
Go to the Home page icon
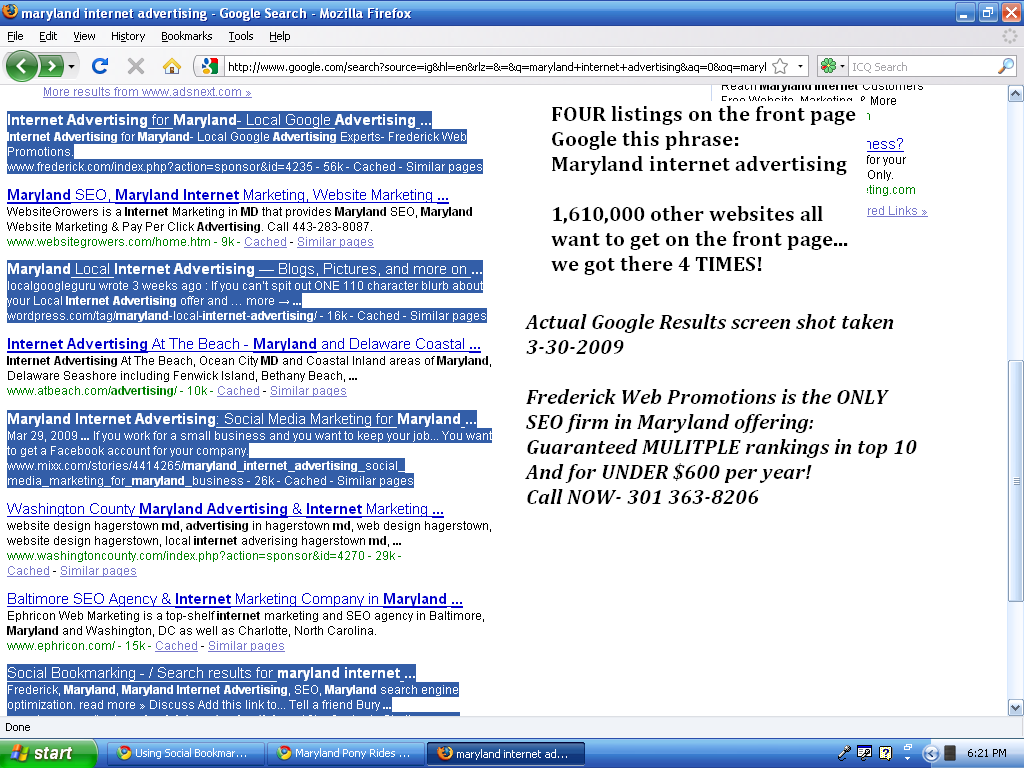[172, 66]
